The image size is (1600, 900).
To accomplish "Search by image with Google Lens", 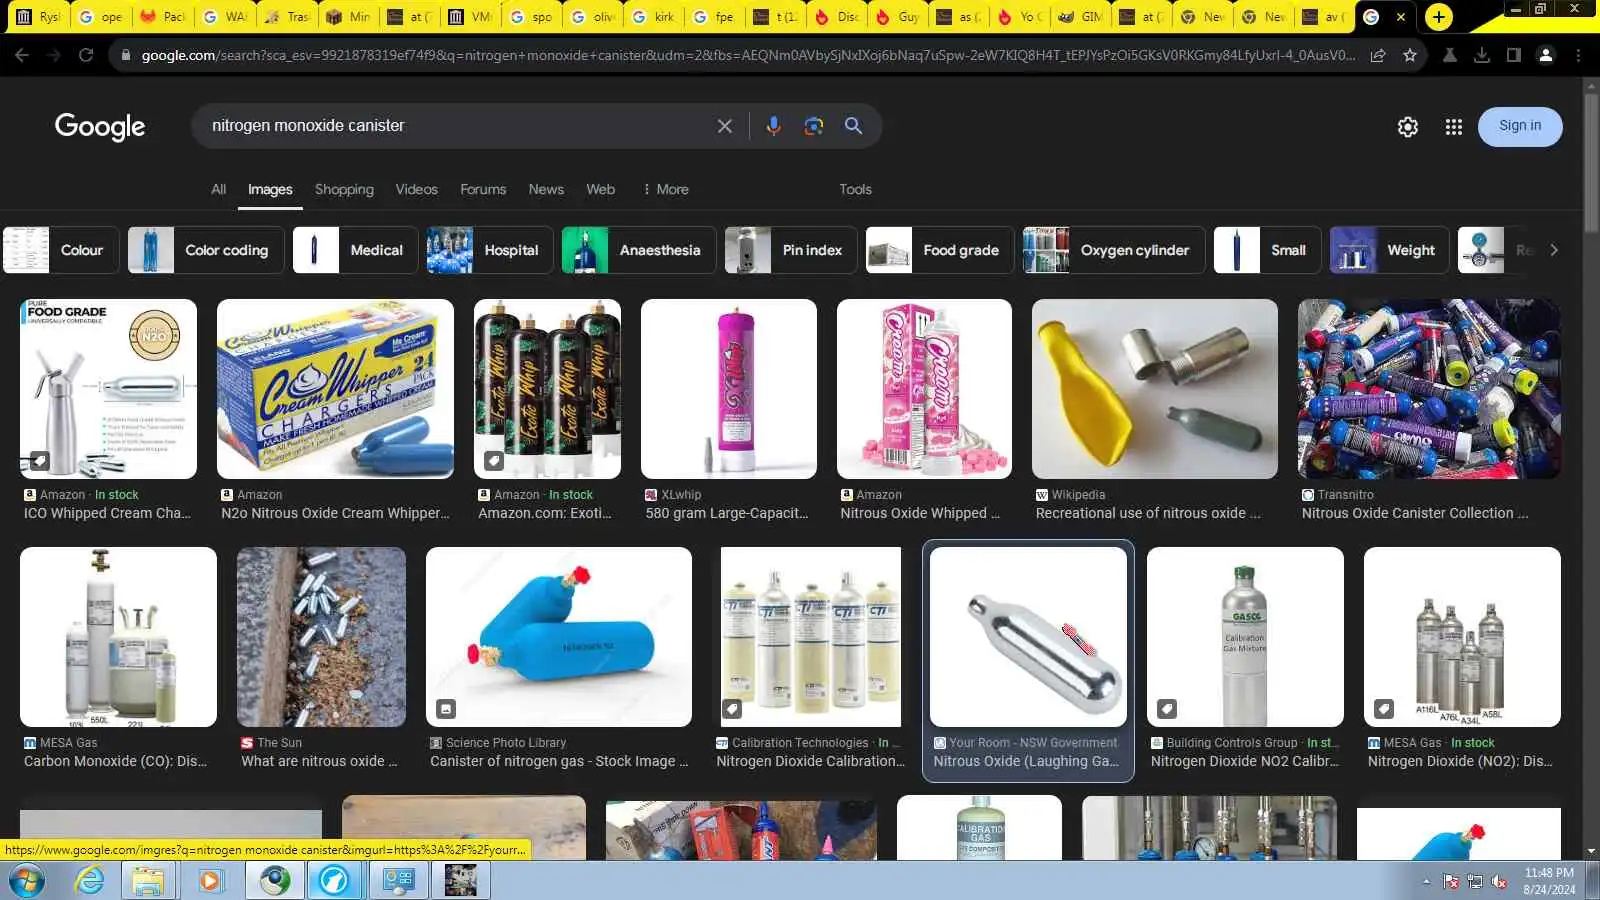I will click(x=814, y=126).
